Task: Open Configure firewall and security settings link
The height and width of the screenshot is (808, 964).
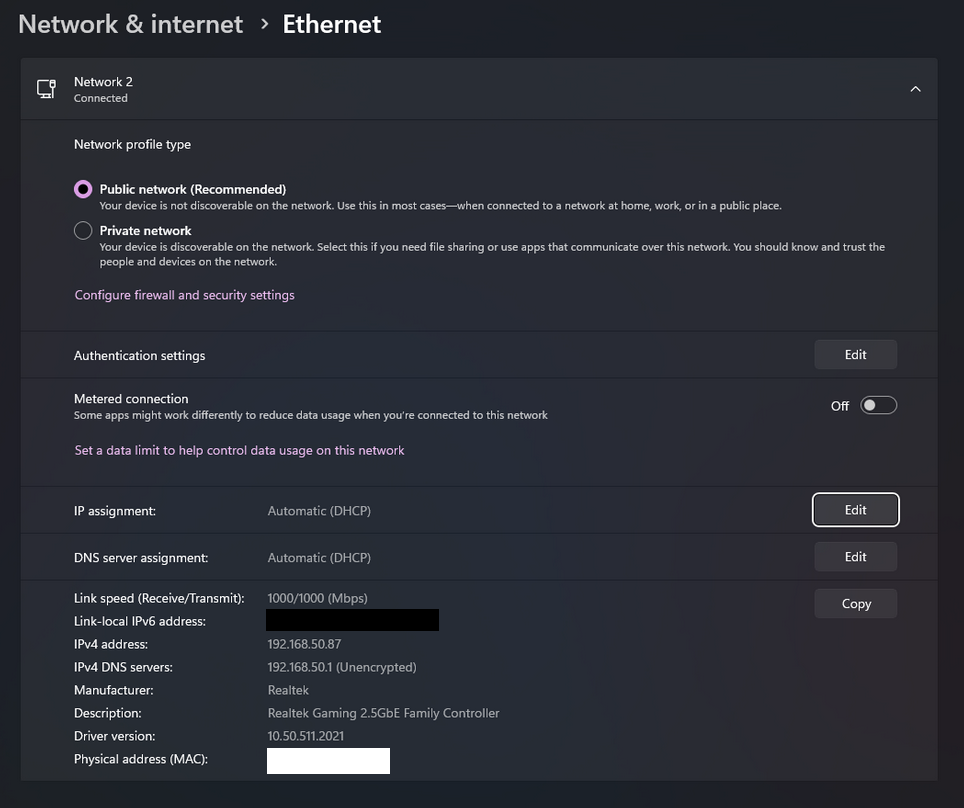Action: 184,295
